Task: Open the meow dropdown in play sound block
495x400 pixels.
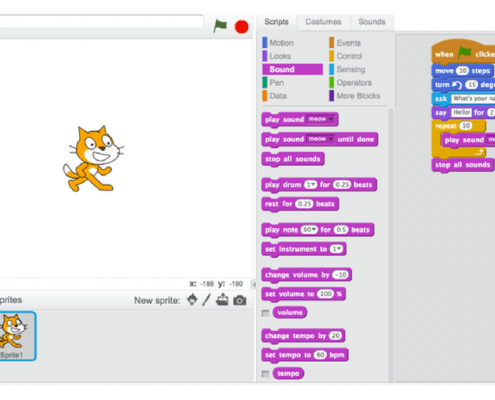Action: 321,119
